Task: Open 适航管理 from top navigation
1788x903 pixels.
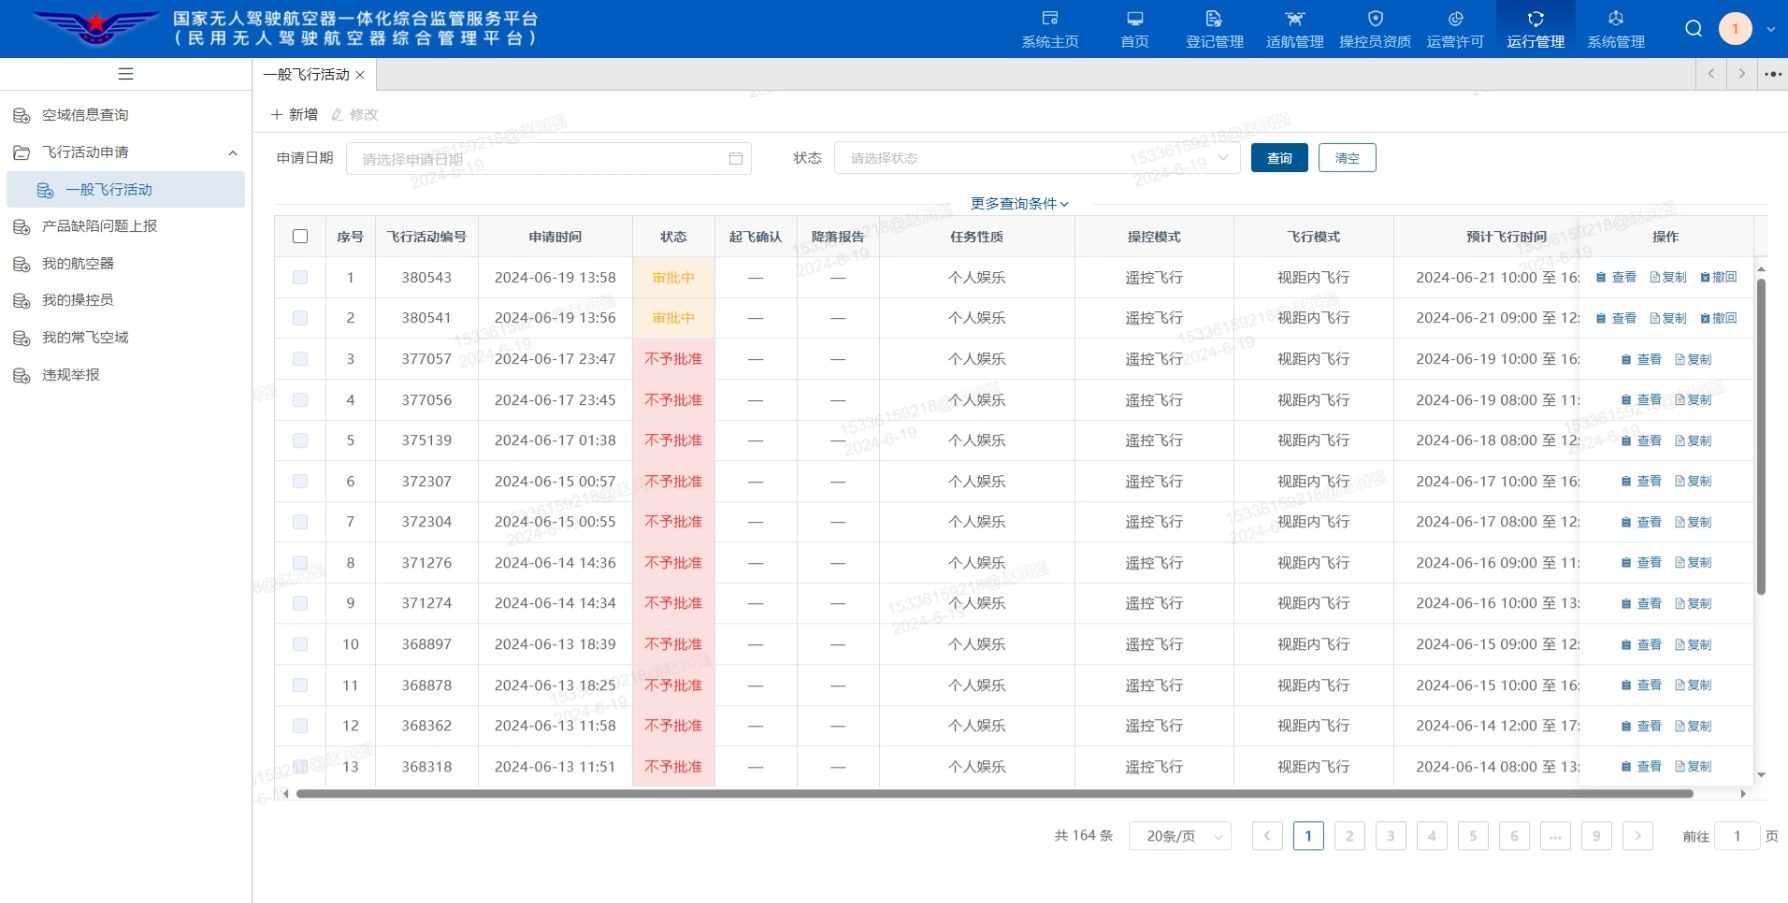Action: (x=1294, y=29)
